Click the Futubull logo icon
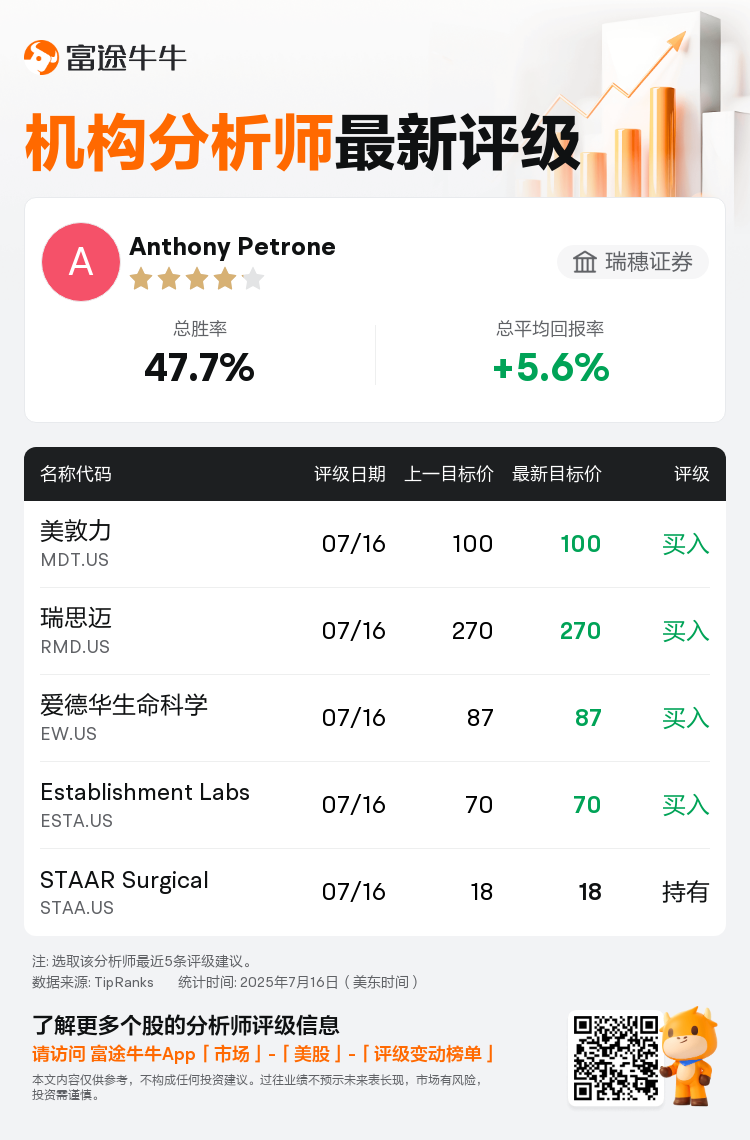 coord(41,57)
